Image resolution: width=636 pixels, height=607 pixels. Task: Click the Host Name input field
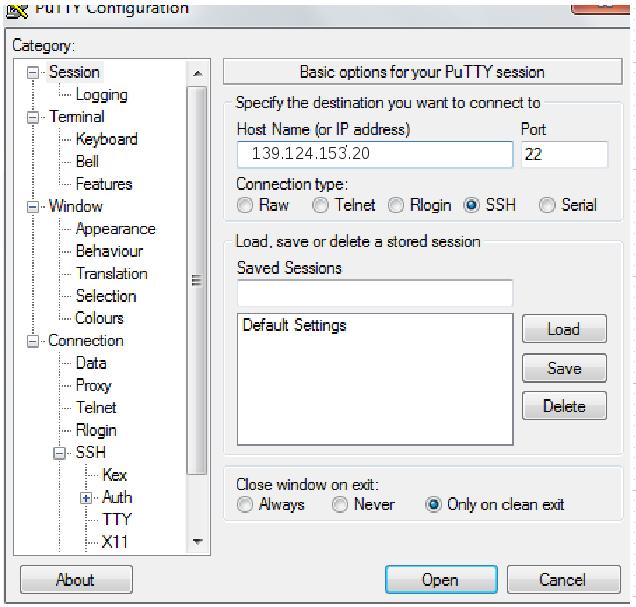pyautogui.click(x=375, y=154)
